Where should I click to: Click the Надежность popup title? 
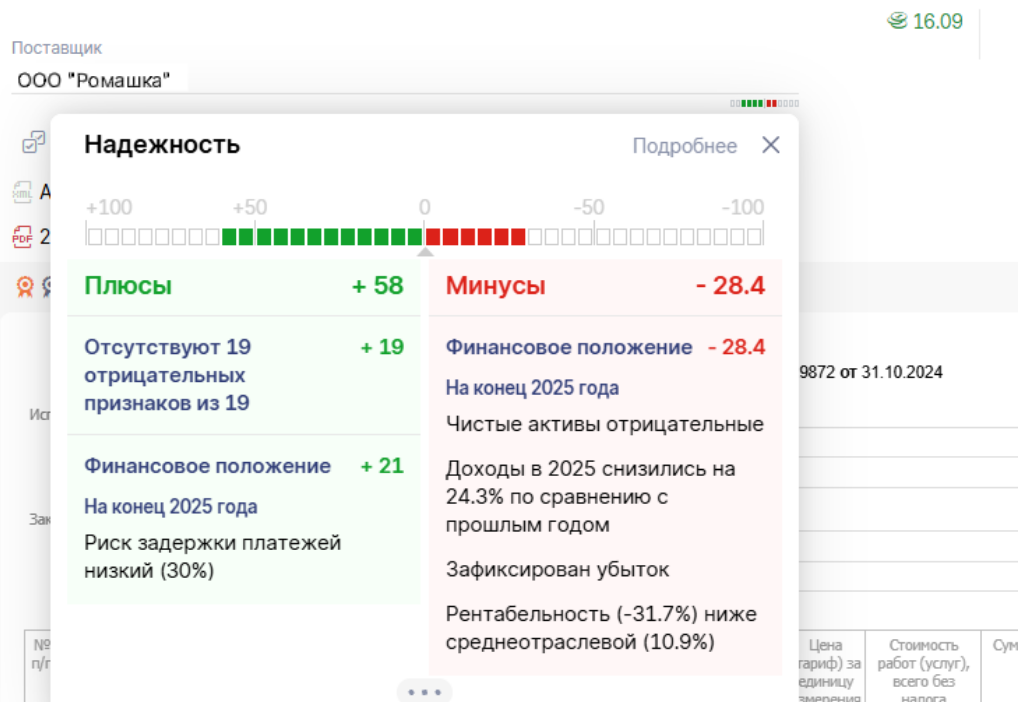coord(162,144)
